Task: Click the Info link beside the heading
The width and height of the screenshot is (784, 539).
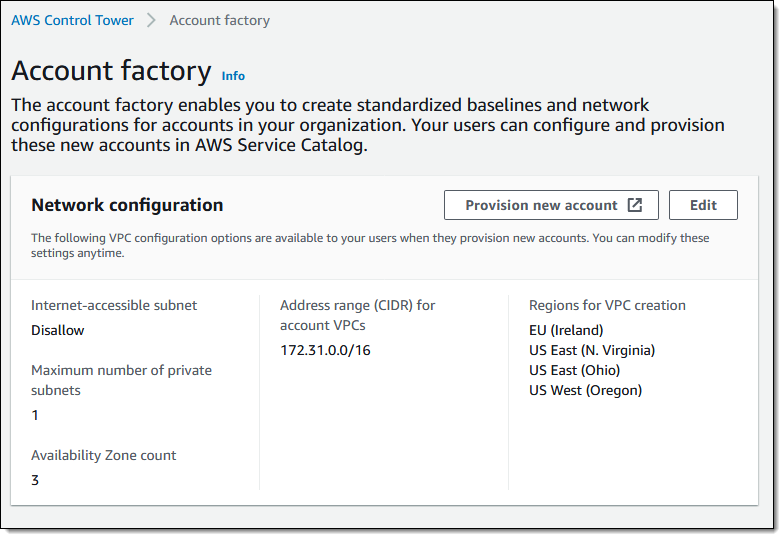Action: [233, 76]
